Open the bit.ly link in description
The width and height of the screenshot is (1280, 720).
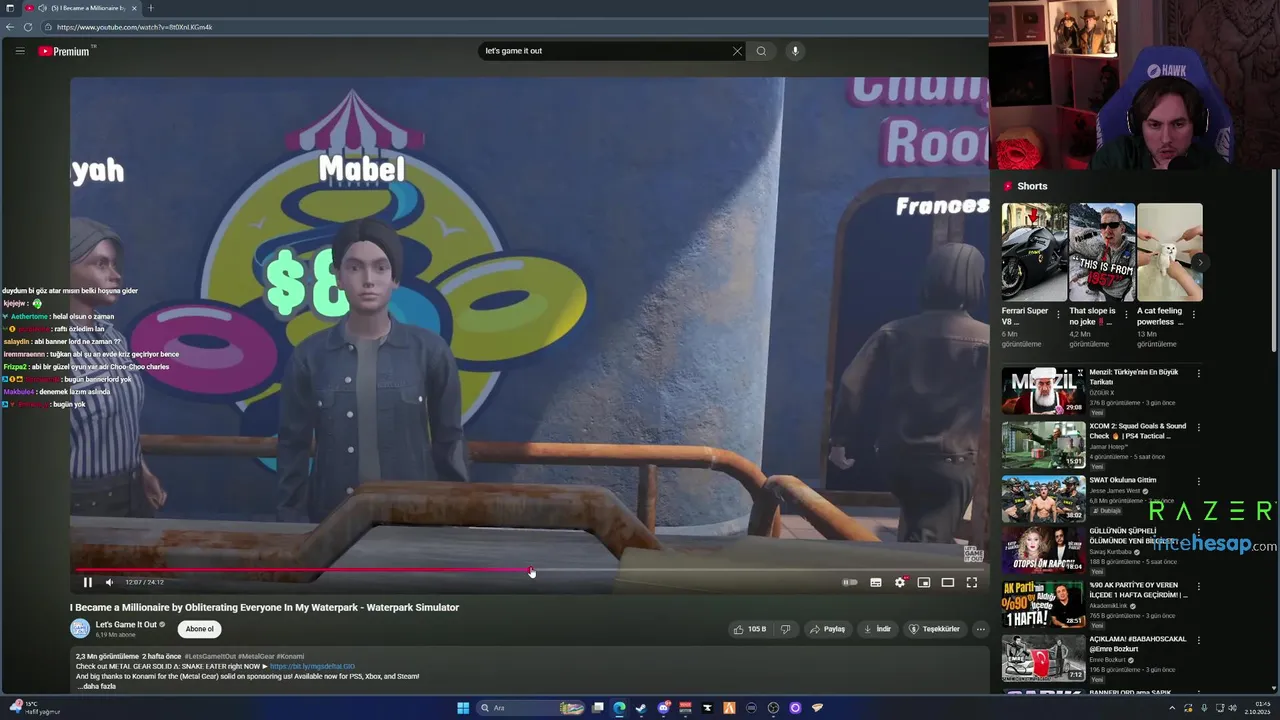pos(312,666)
